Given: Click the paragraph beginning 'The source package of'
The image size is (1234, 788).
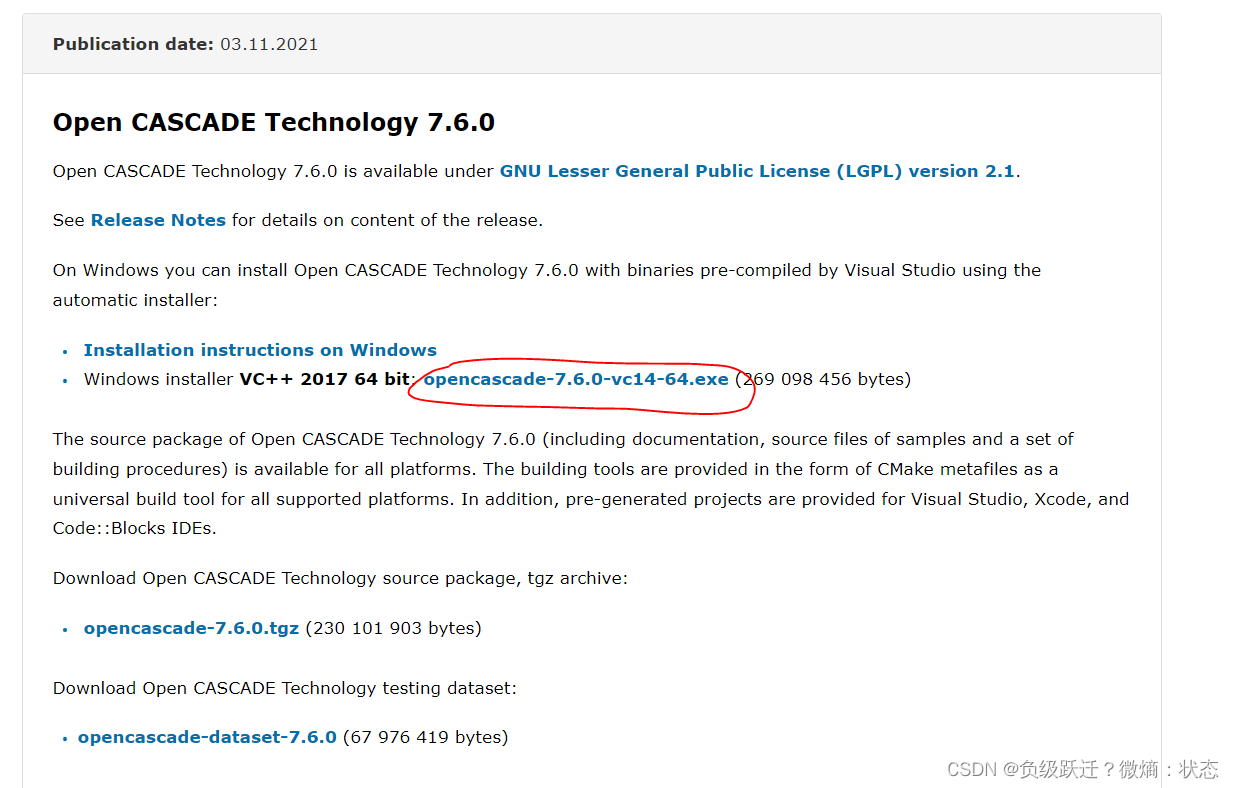Looking at the screenshot, I should [x=591, y=484].
